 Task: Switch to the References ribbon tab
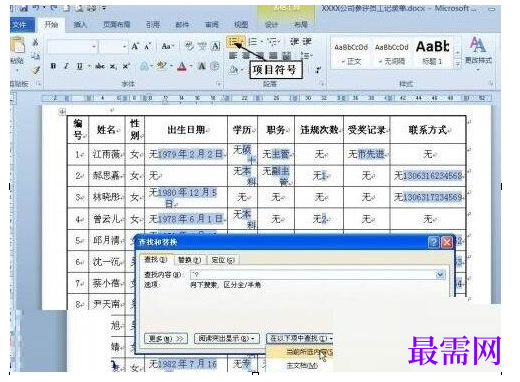(x=153, y=25)
